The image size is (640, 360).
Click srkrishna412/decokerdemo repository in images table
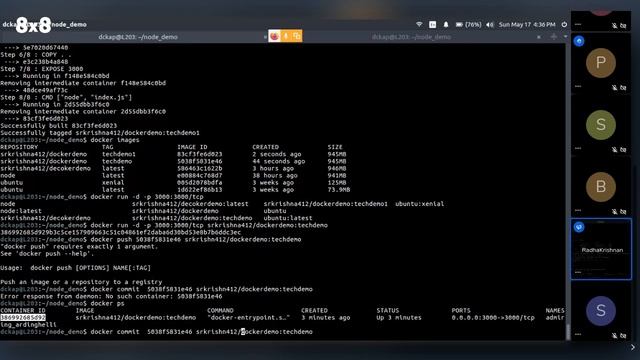click(x=45, y=168)
